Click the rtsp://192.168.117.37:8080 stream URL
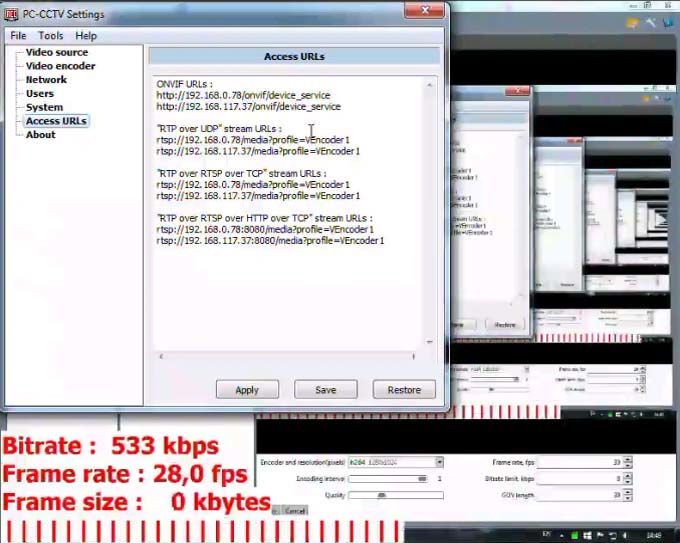 tap(270, 241)
